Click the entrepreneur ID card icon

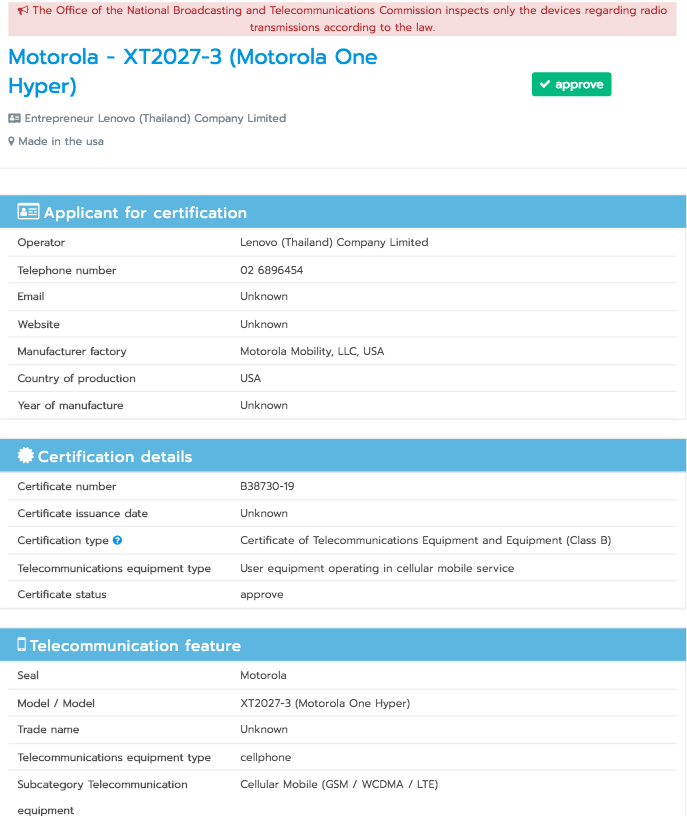click(15, 118)
